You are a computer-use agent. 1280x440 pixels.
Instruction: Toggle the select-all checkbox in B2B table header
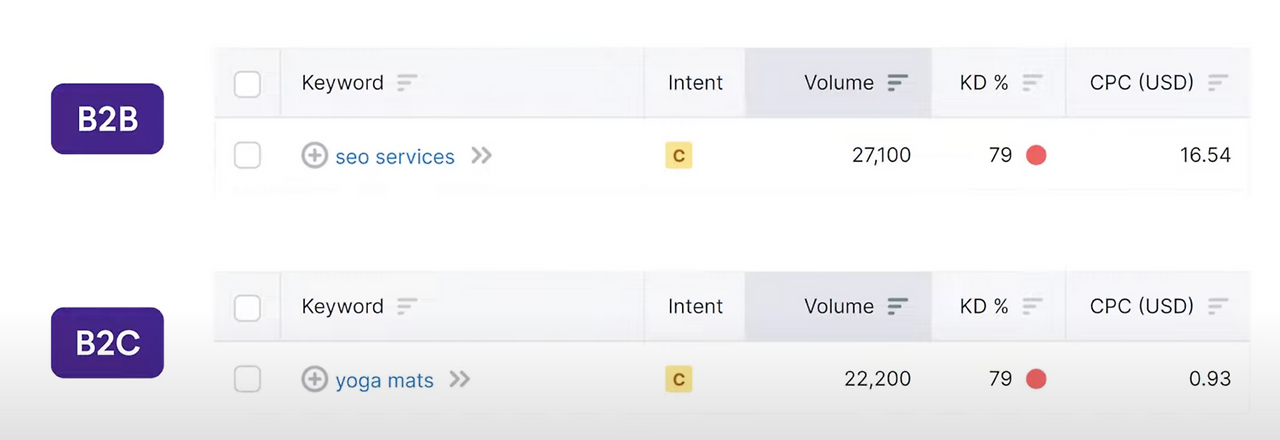click(x=247, y=84)
